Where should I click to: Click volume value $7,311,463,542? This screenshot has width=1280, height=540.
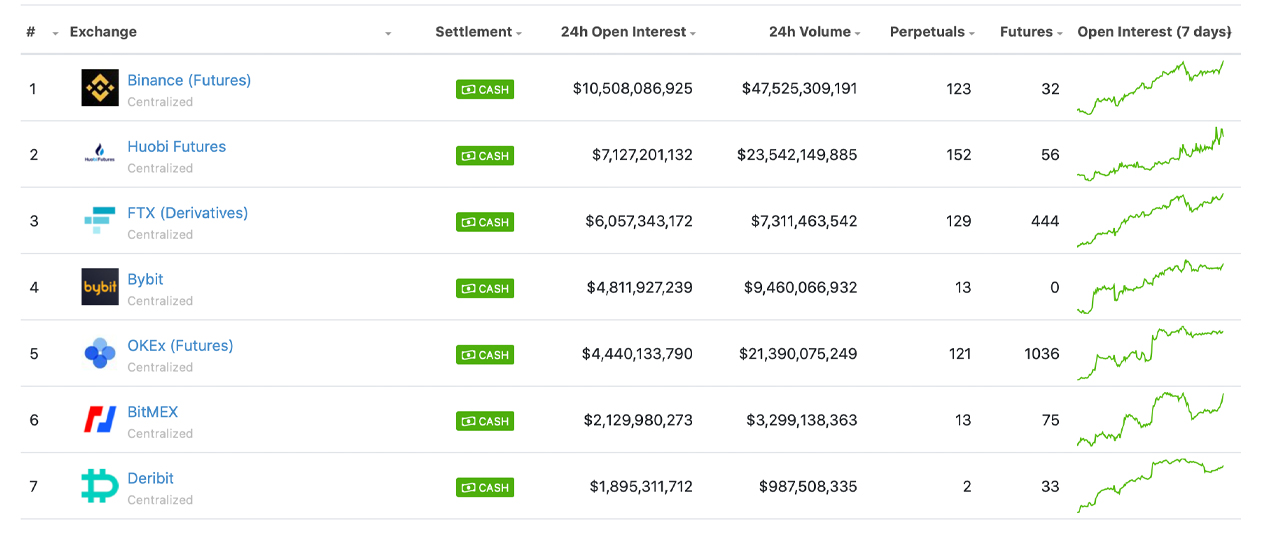(x=804, y=221)
